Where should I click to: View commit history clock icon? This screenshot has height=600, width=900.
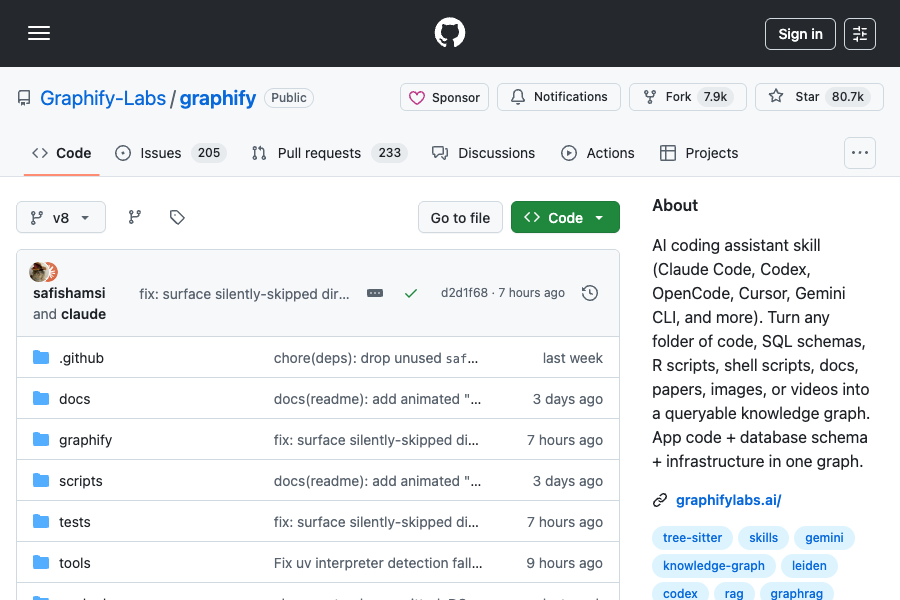tap(589, 293)
